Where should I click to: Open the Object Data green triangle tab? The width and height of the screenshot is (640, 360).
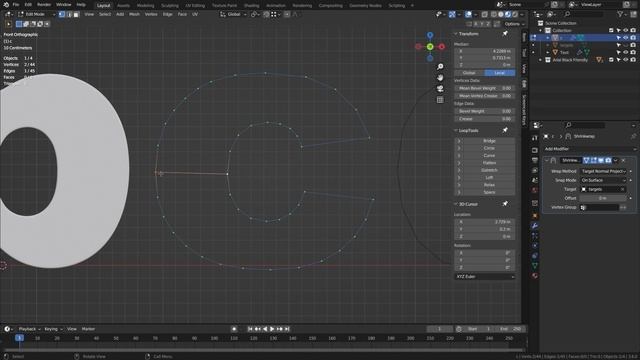535,266
